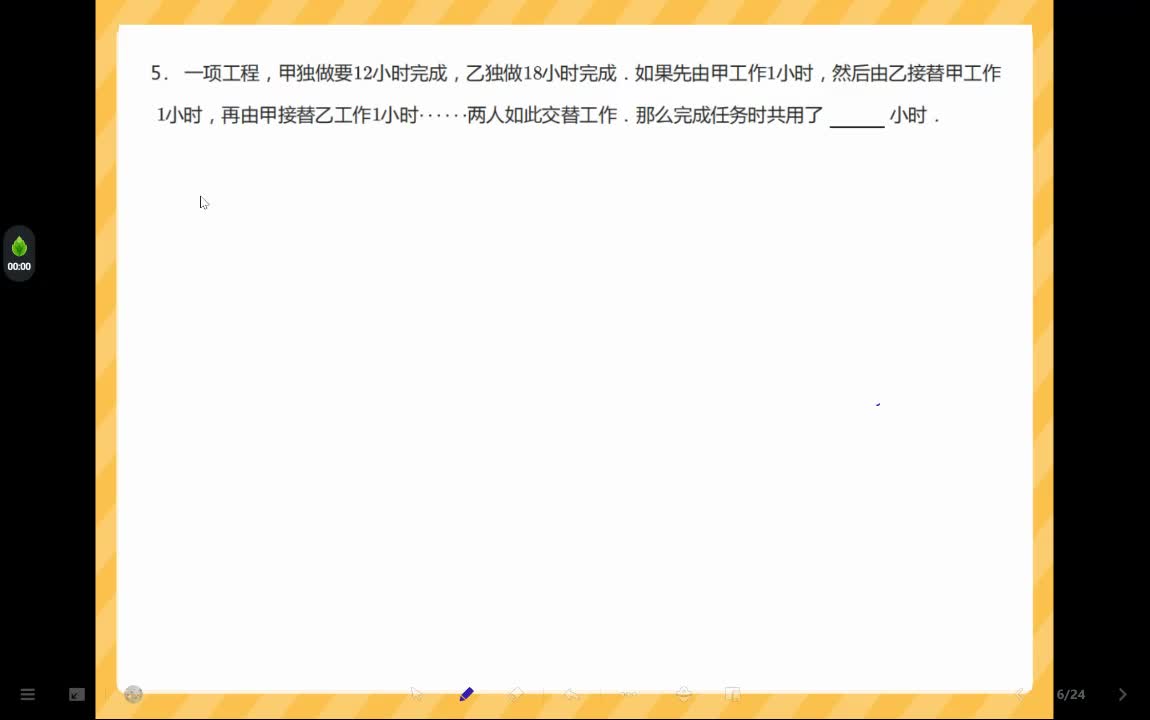Click the round avatar icon
This screenshot has height=720, width=1150.
(133, 694)
